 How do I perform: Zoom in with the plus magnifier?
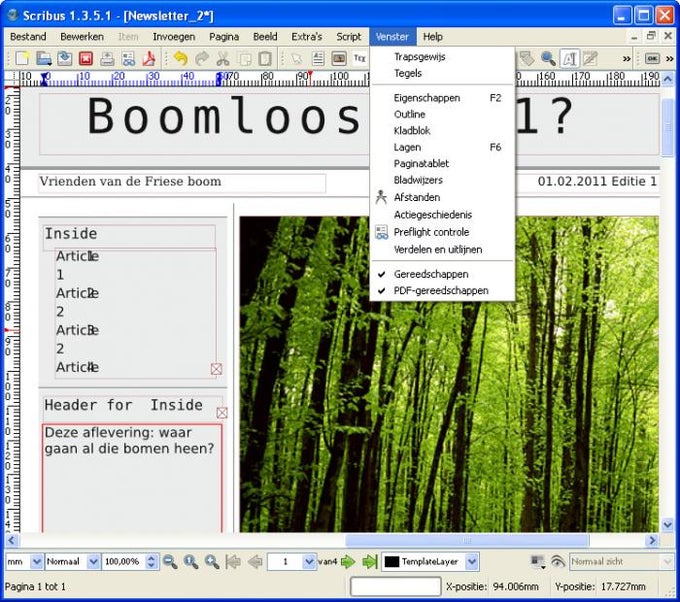(x=212, y=561)
